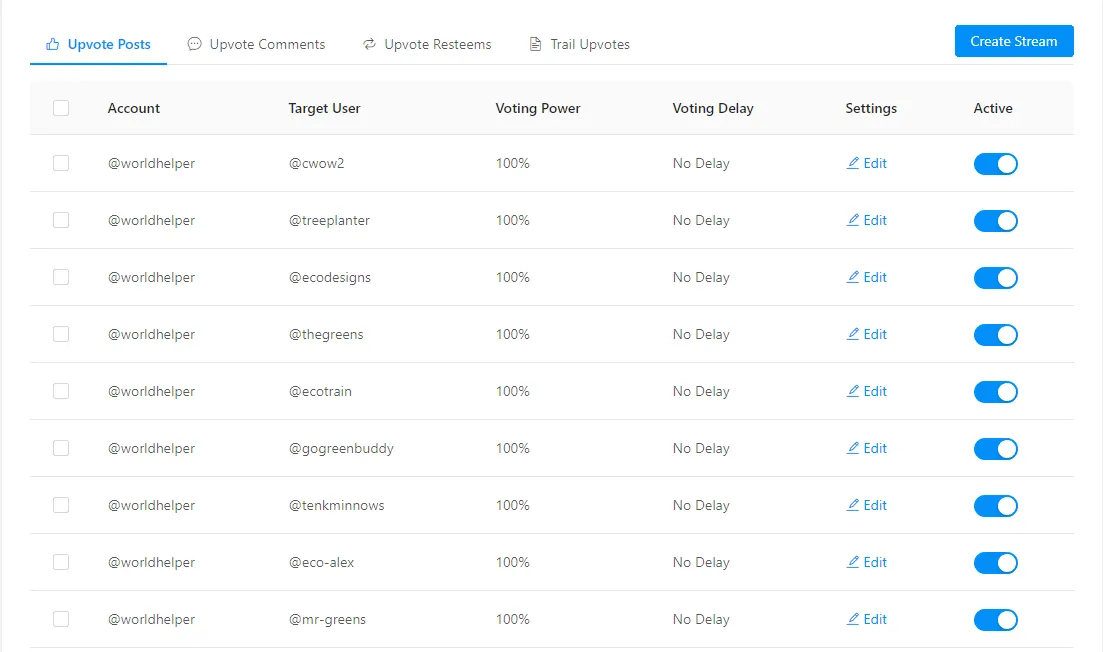
Task: Open the Edit link for @treeplanter
Action: [867, 220]
